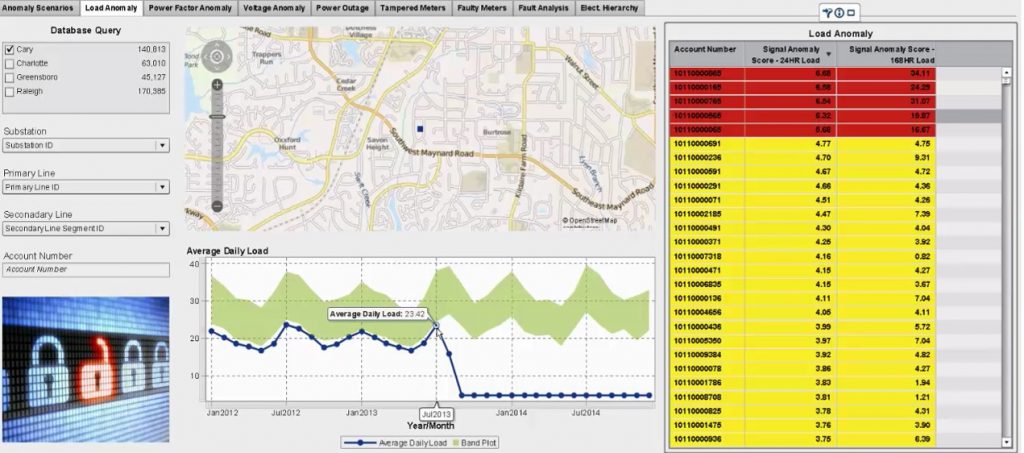Click the map zoom slider handle
The width and height of the screenshot is (1024, 453).
[x=217, y=118]
